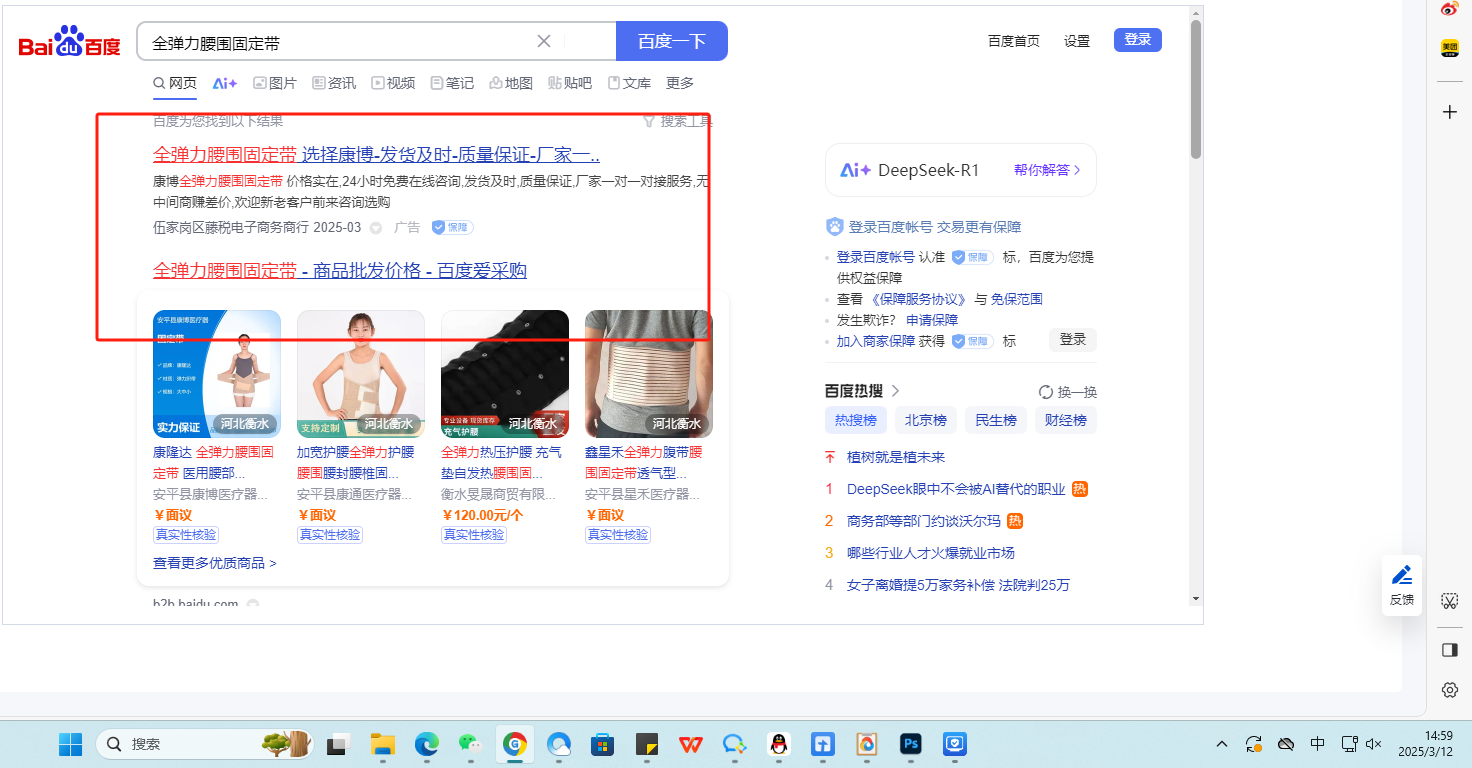Select the 北京榜 hot list tab
The width and height of the screenshot is (1472, 768).
[x=925, y=420]
